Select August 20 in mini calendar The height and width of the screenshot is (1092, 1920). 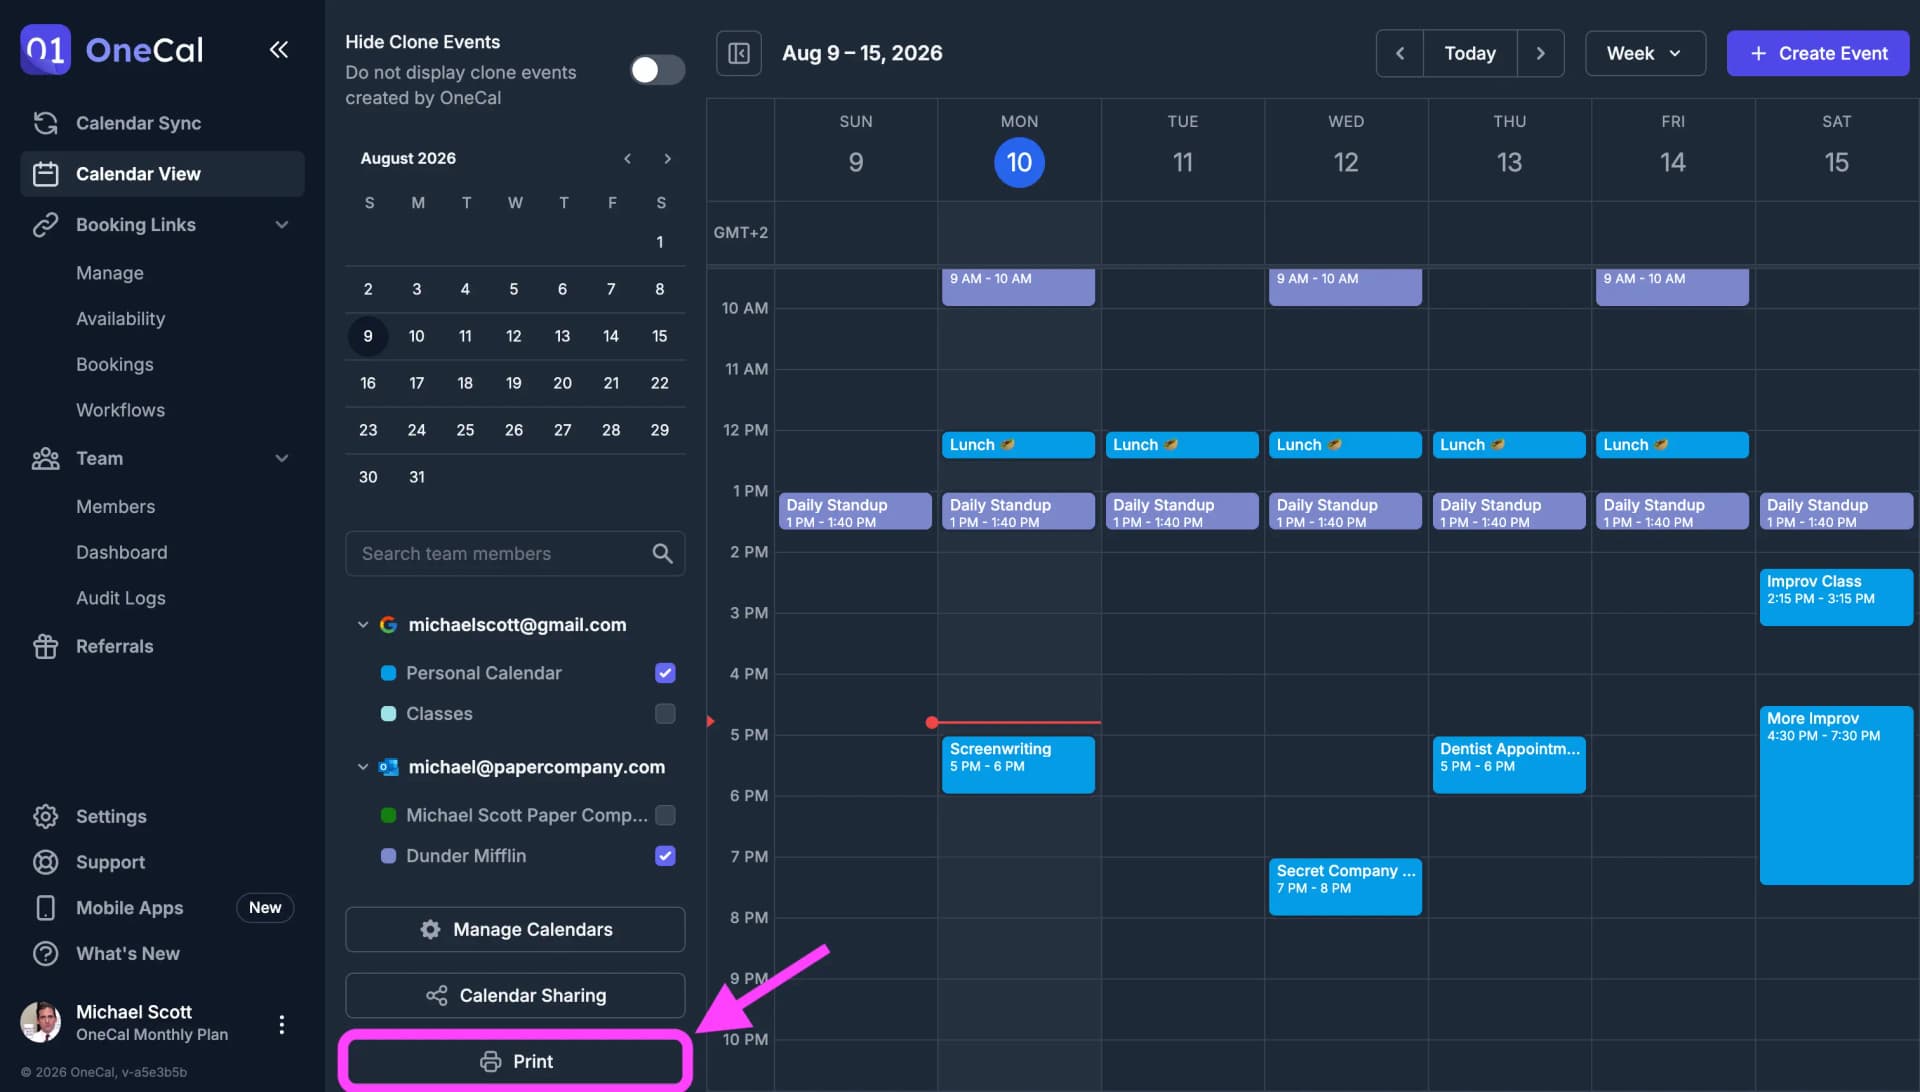click(x=563, y=383)
